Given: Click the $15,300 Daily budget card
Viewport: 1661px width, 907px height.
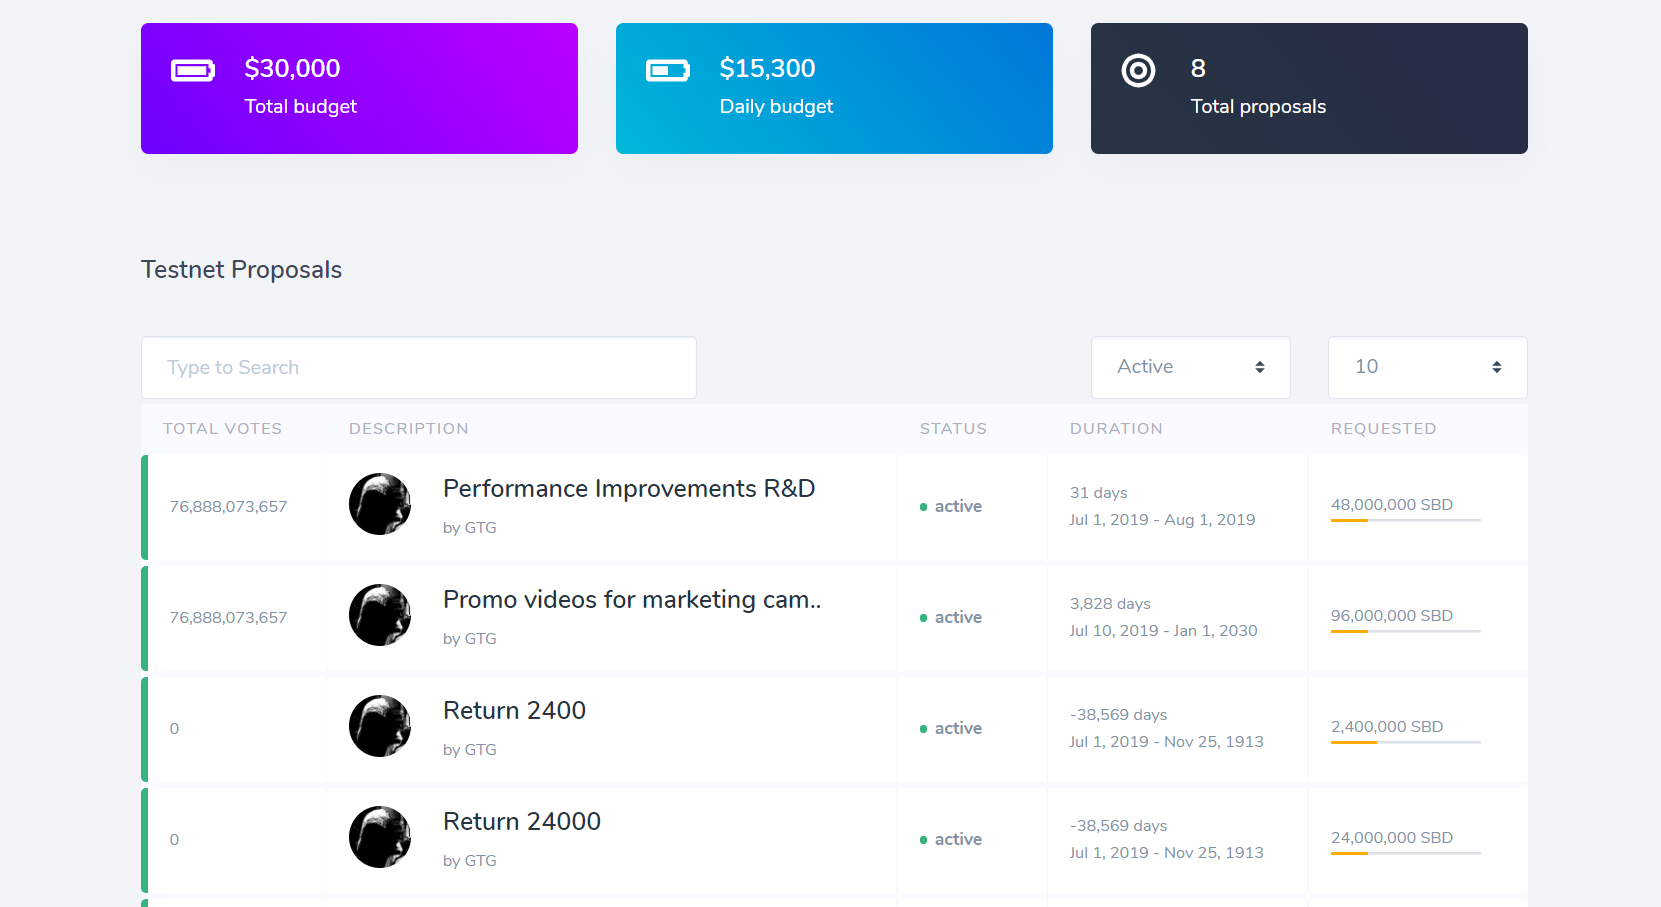Looking at the screenshot, I should [834, 88].
